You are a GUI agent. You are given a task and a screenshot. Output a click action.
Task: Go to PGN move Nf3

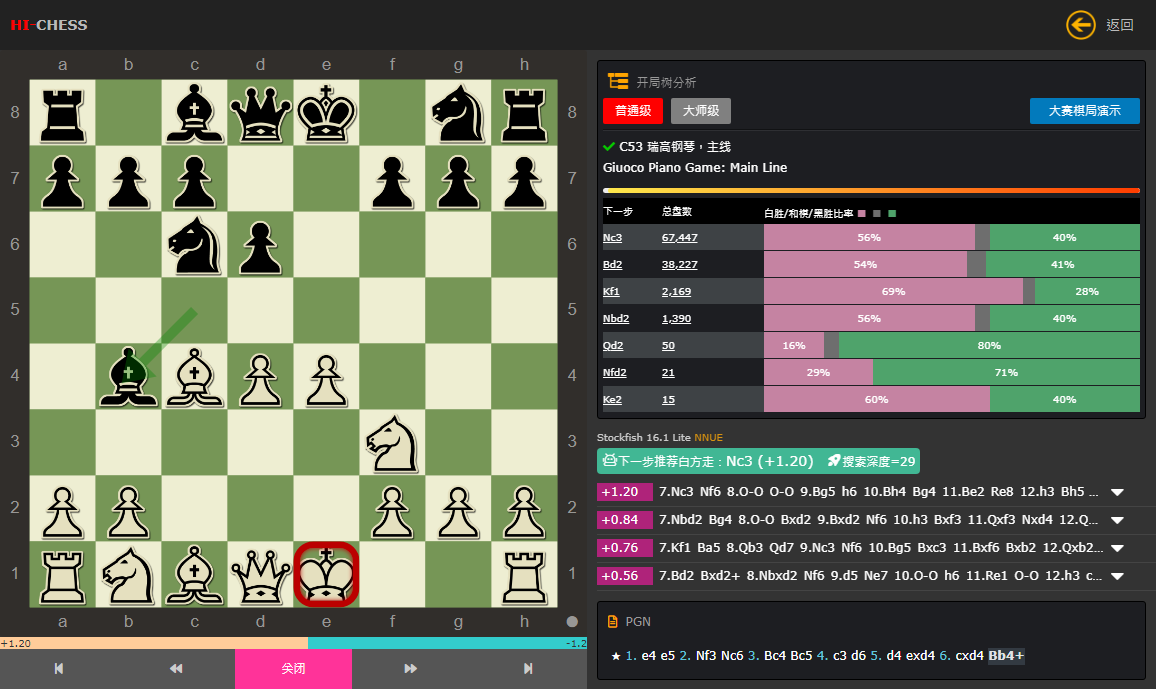click(x=706, y=656)
